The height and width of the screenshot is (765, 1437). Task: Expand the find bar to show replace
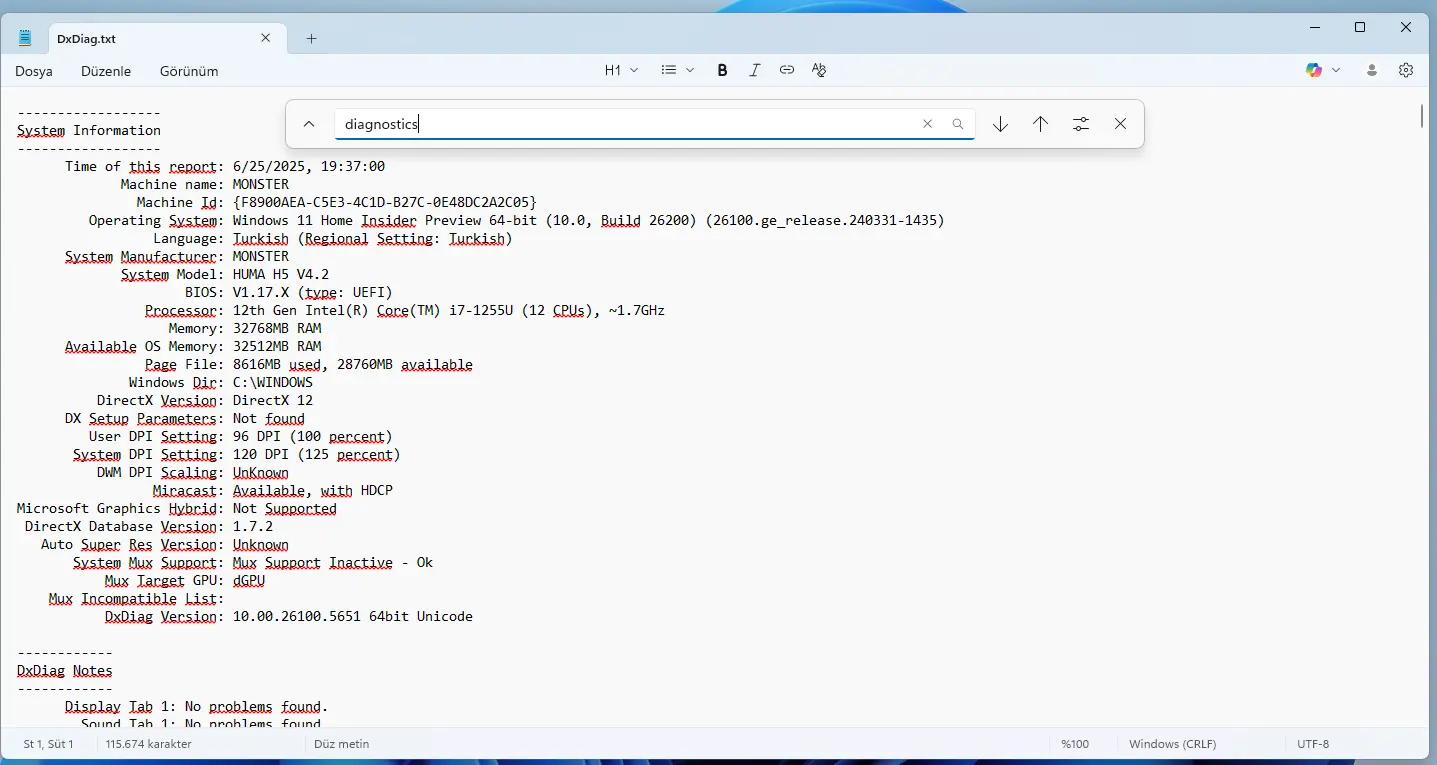pos(309,124)
